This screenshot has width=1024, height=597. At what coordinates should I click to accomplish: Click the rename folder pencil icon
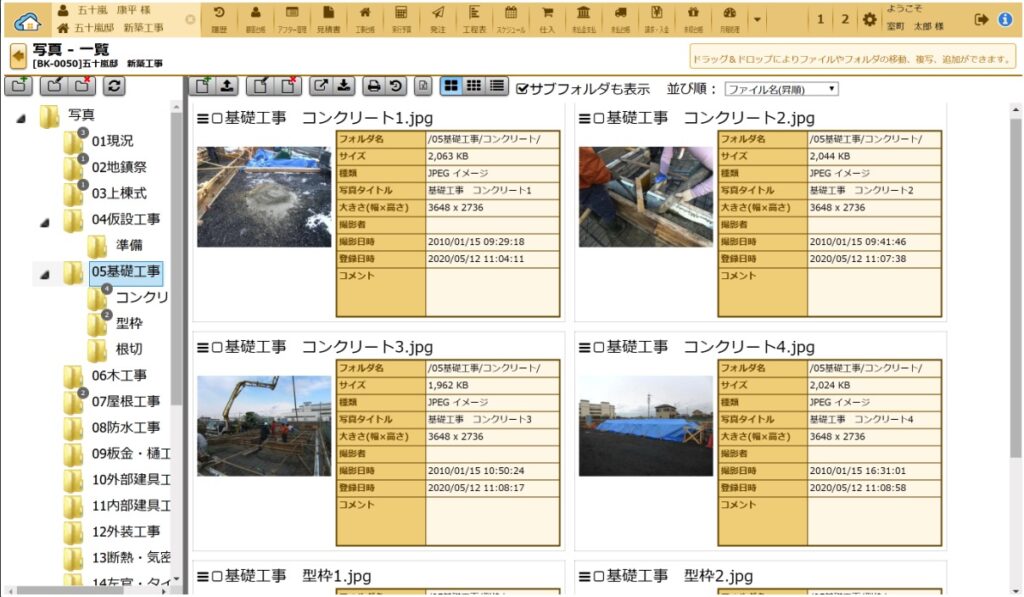pos(54,86)
